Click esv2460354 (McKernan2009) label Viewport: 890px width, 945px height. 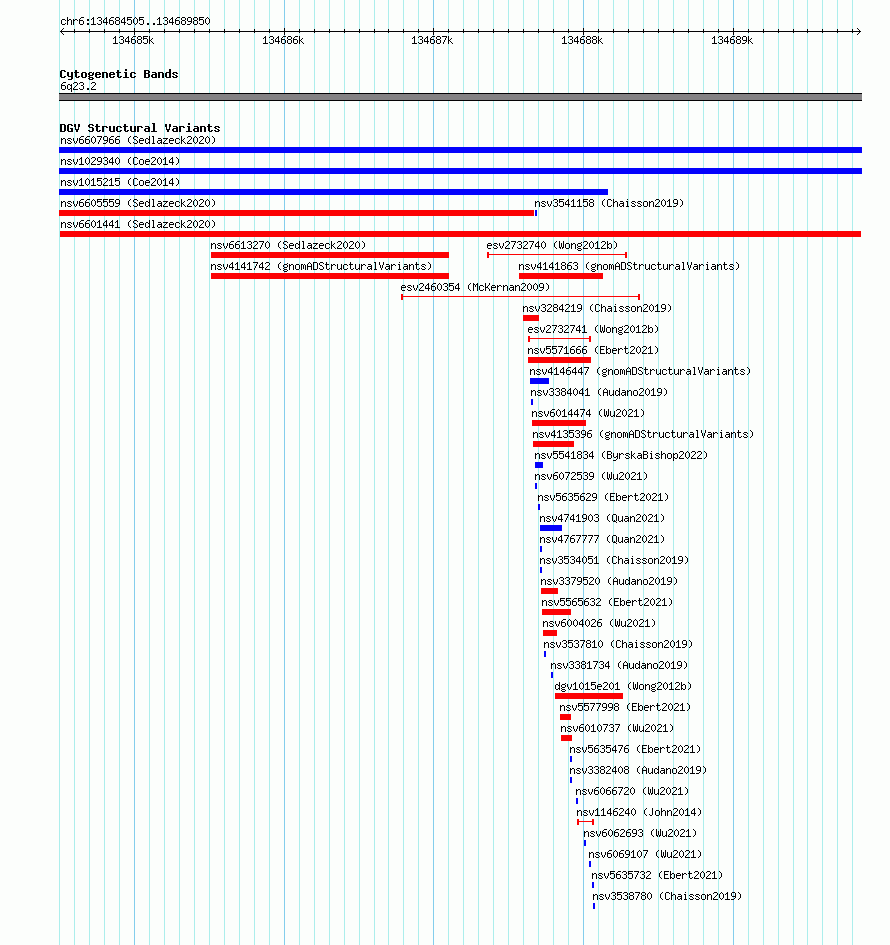(475, 287)
